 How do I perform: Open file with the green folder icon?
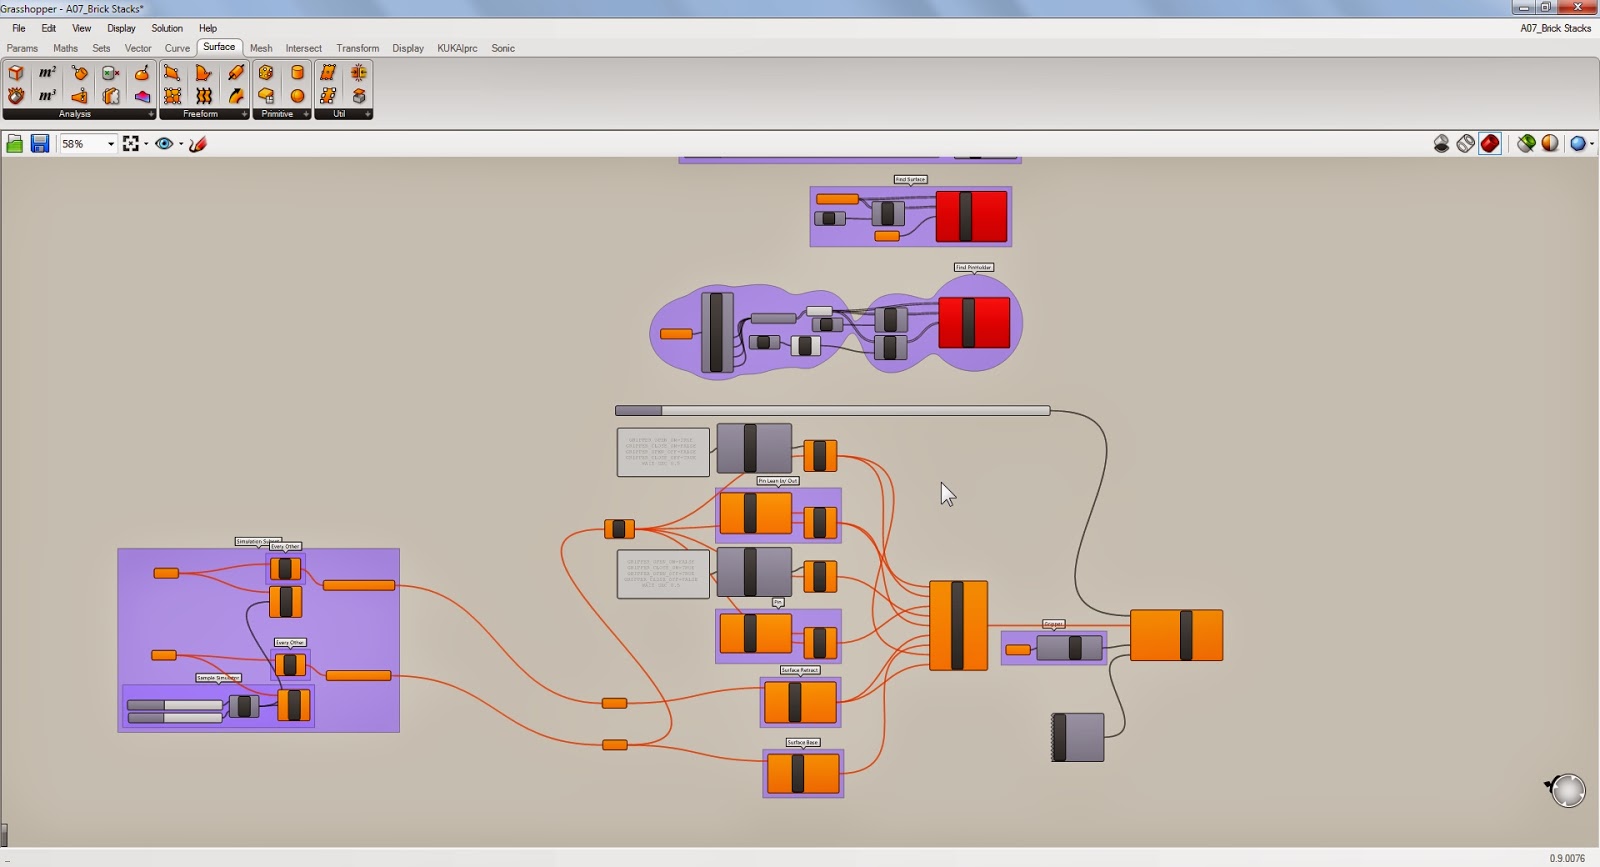click(15, 144)
